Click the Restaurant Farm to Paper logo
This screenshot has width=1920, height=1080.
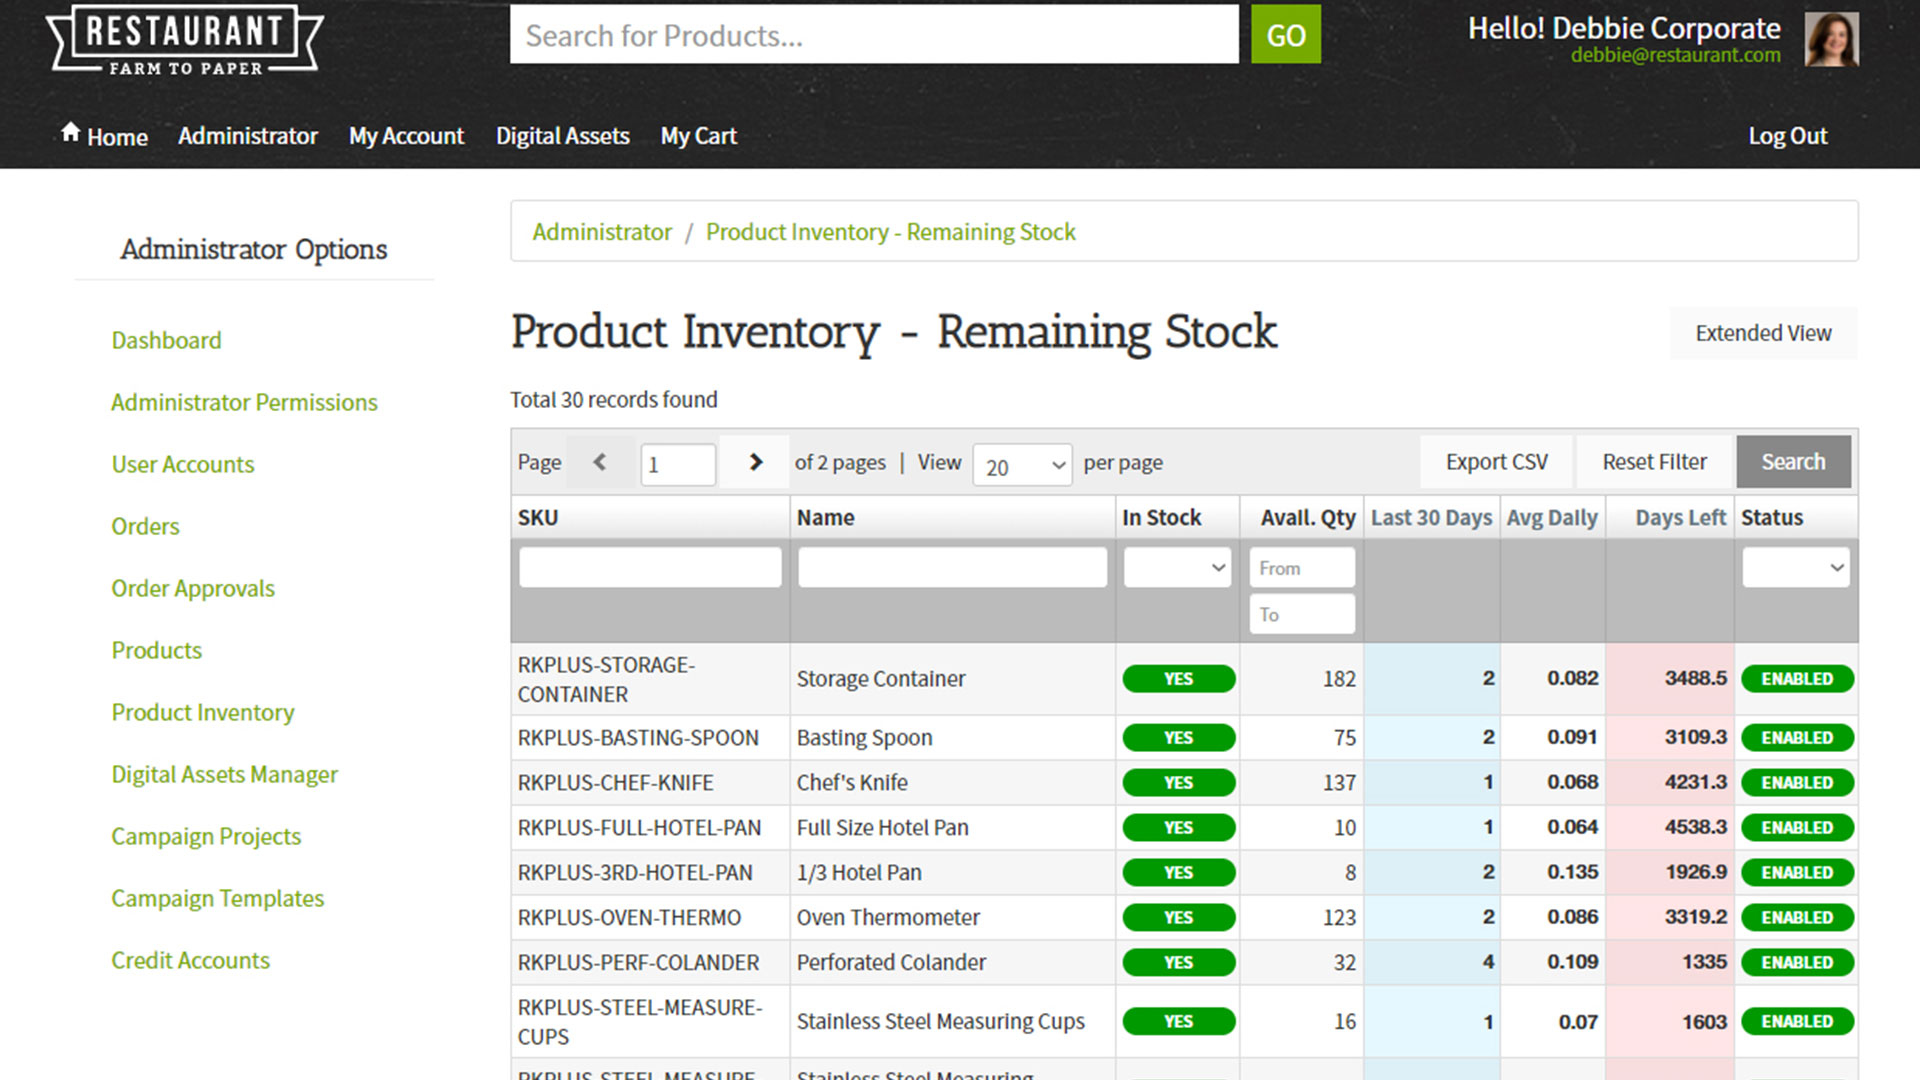point(185,40)
